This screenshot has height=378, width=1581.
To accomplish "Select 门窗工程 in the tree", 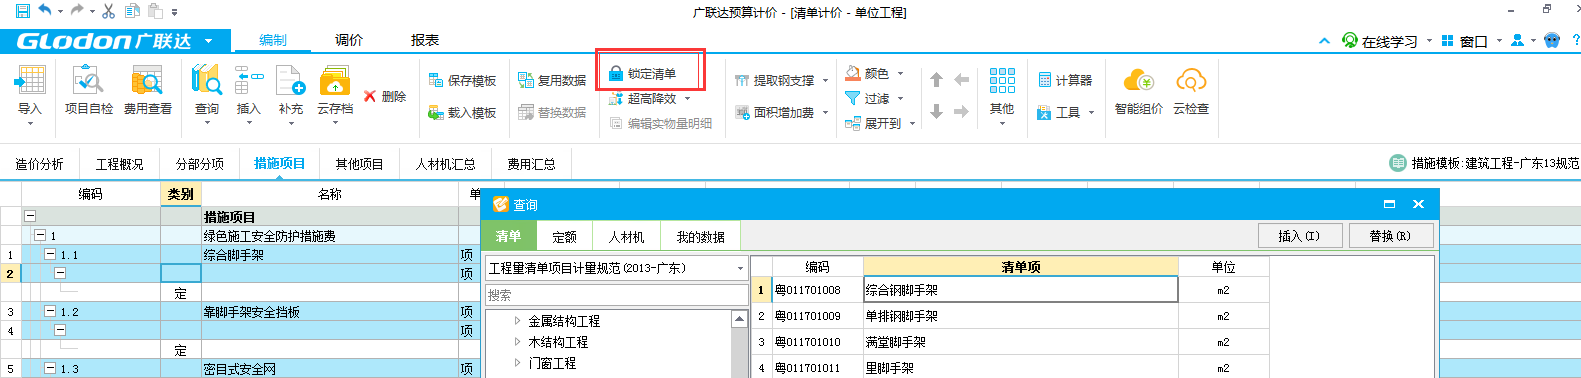I will [x=552, y=363].
